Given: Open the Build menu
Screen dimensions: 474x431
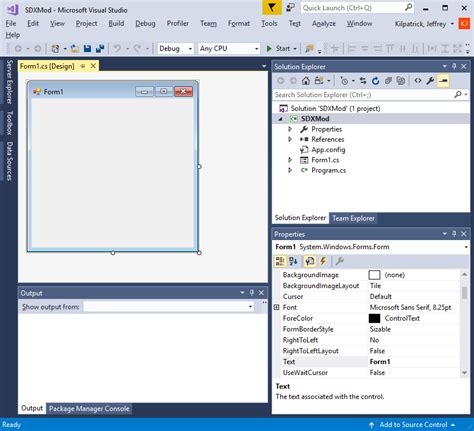Looking at the screenshot, I should [x=116, y=23].
